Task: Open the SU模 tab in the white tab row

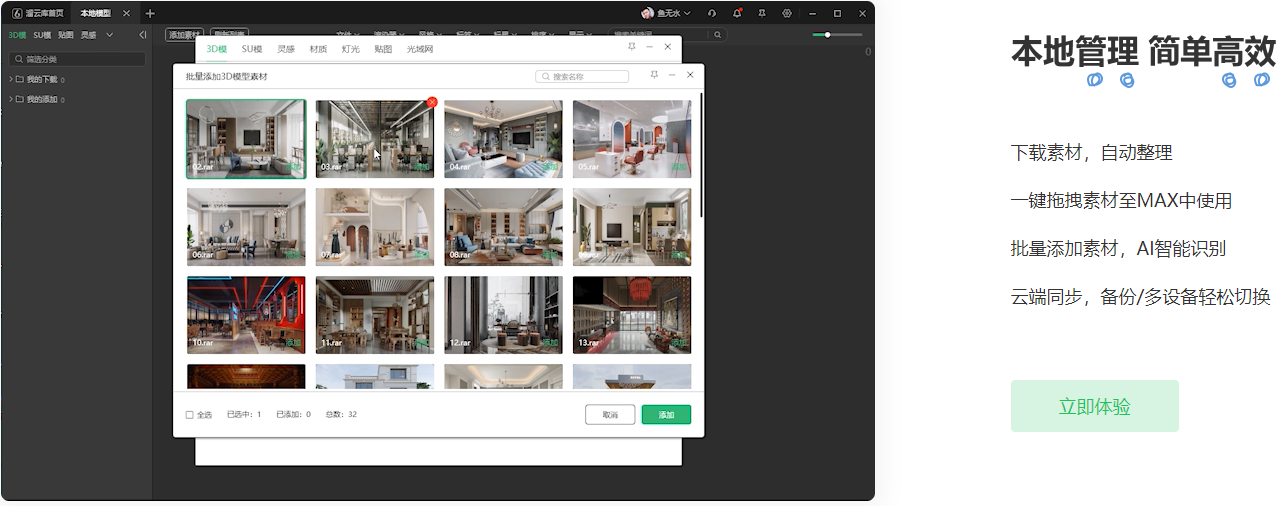Action: [x=252, y=48]
